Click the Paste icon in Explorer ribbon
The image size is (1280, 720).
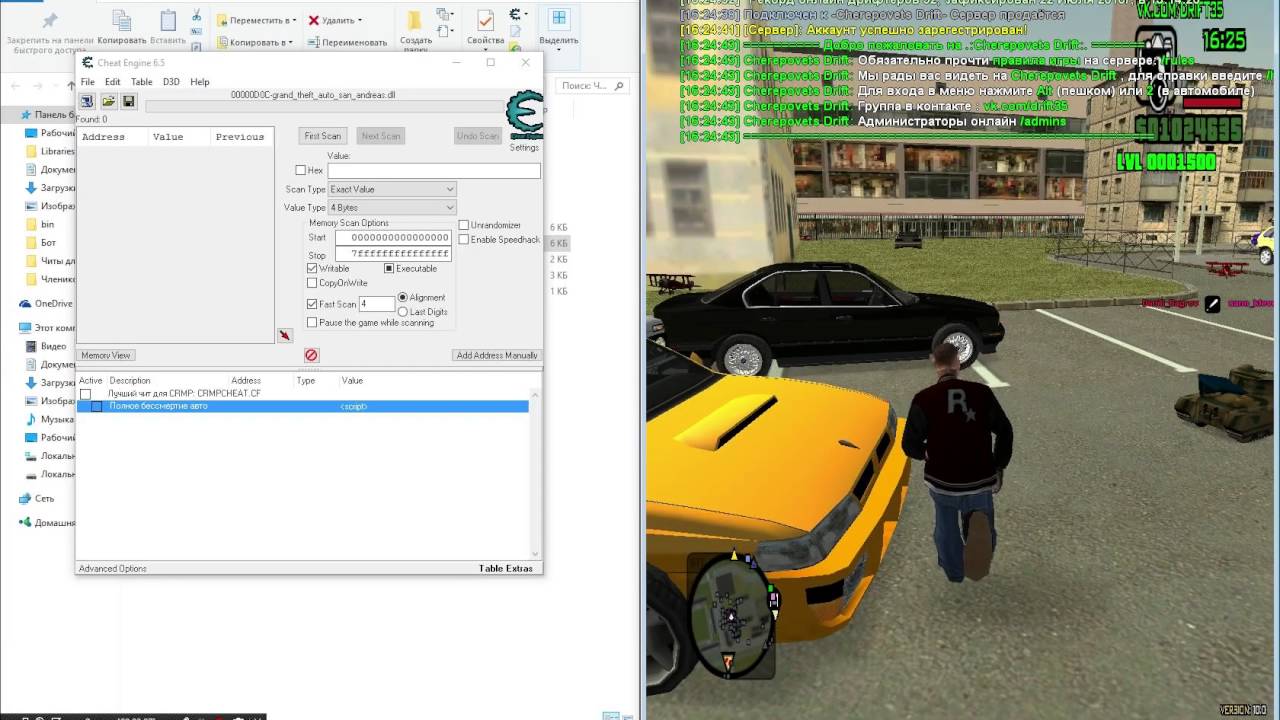(168, 22)
